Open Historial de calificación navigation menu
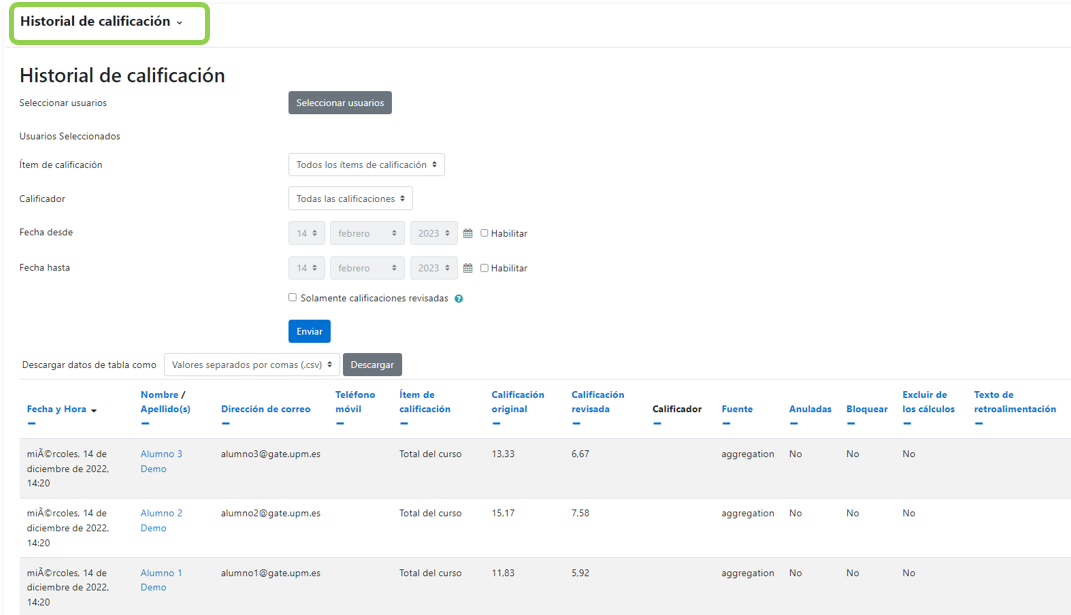1071x615 pixels. (x=102, y=22)
